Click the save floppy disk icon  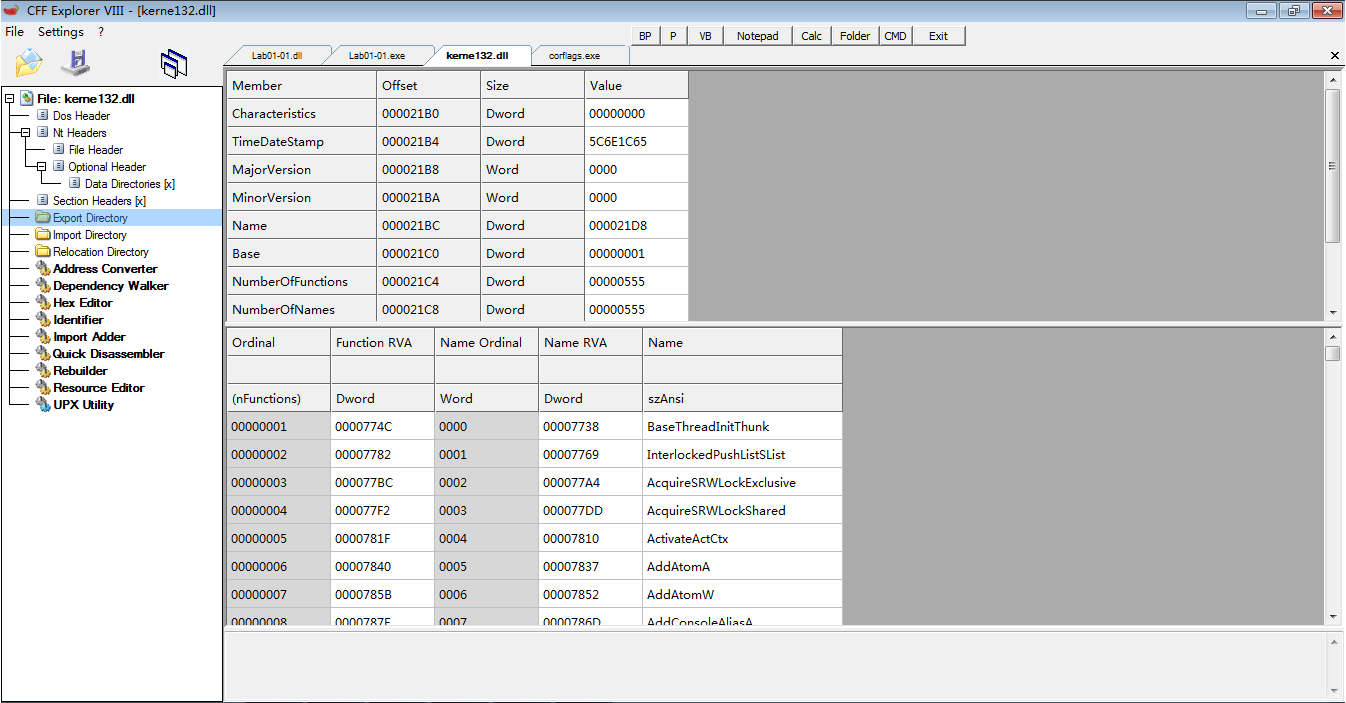point(75,64)
